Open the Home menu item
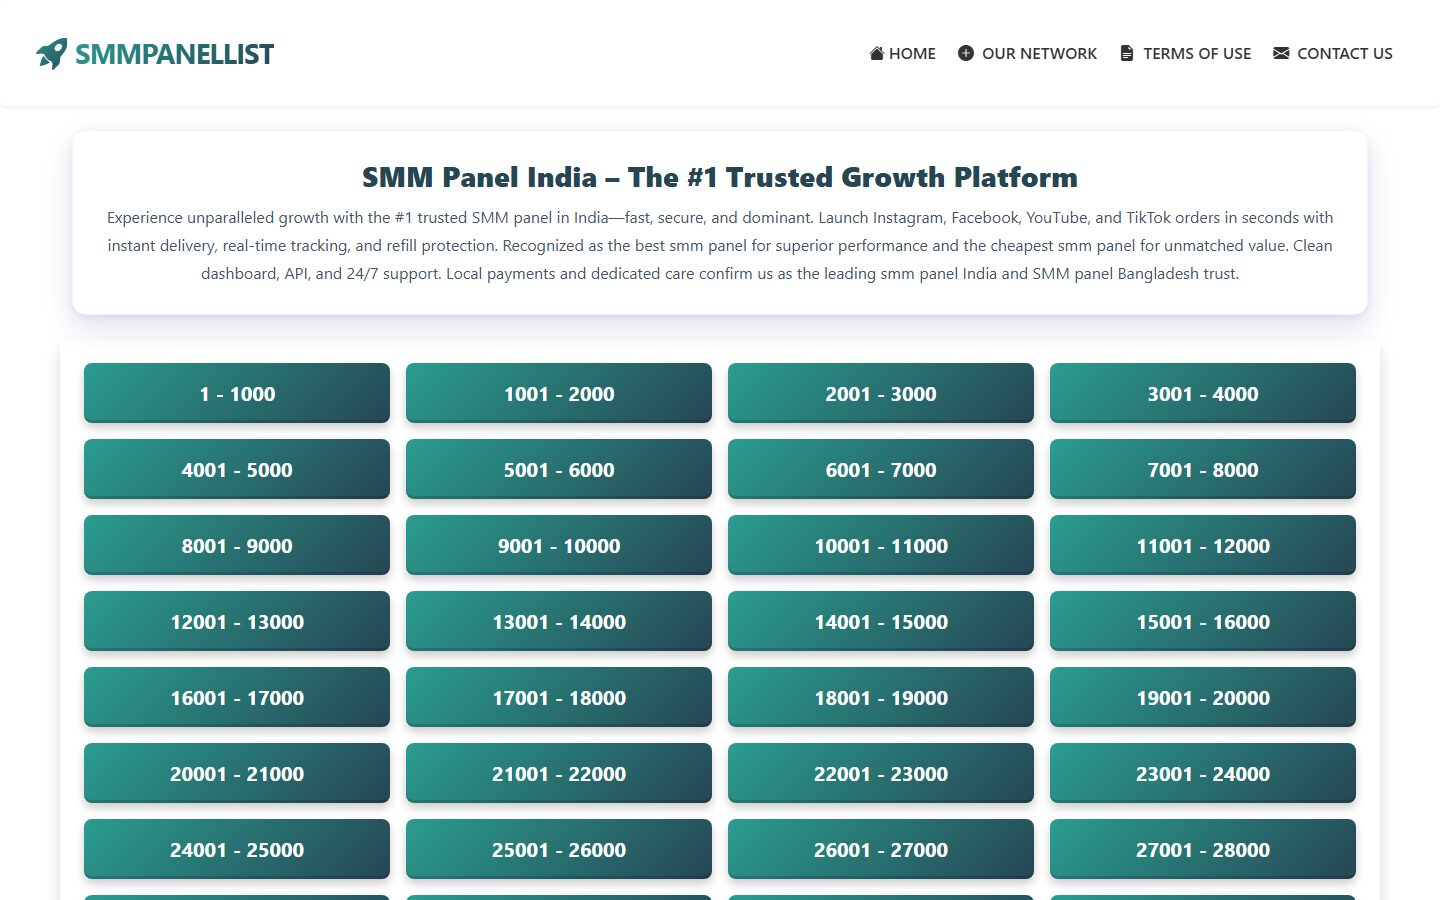 point(912,53)
